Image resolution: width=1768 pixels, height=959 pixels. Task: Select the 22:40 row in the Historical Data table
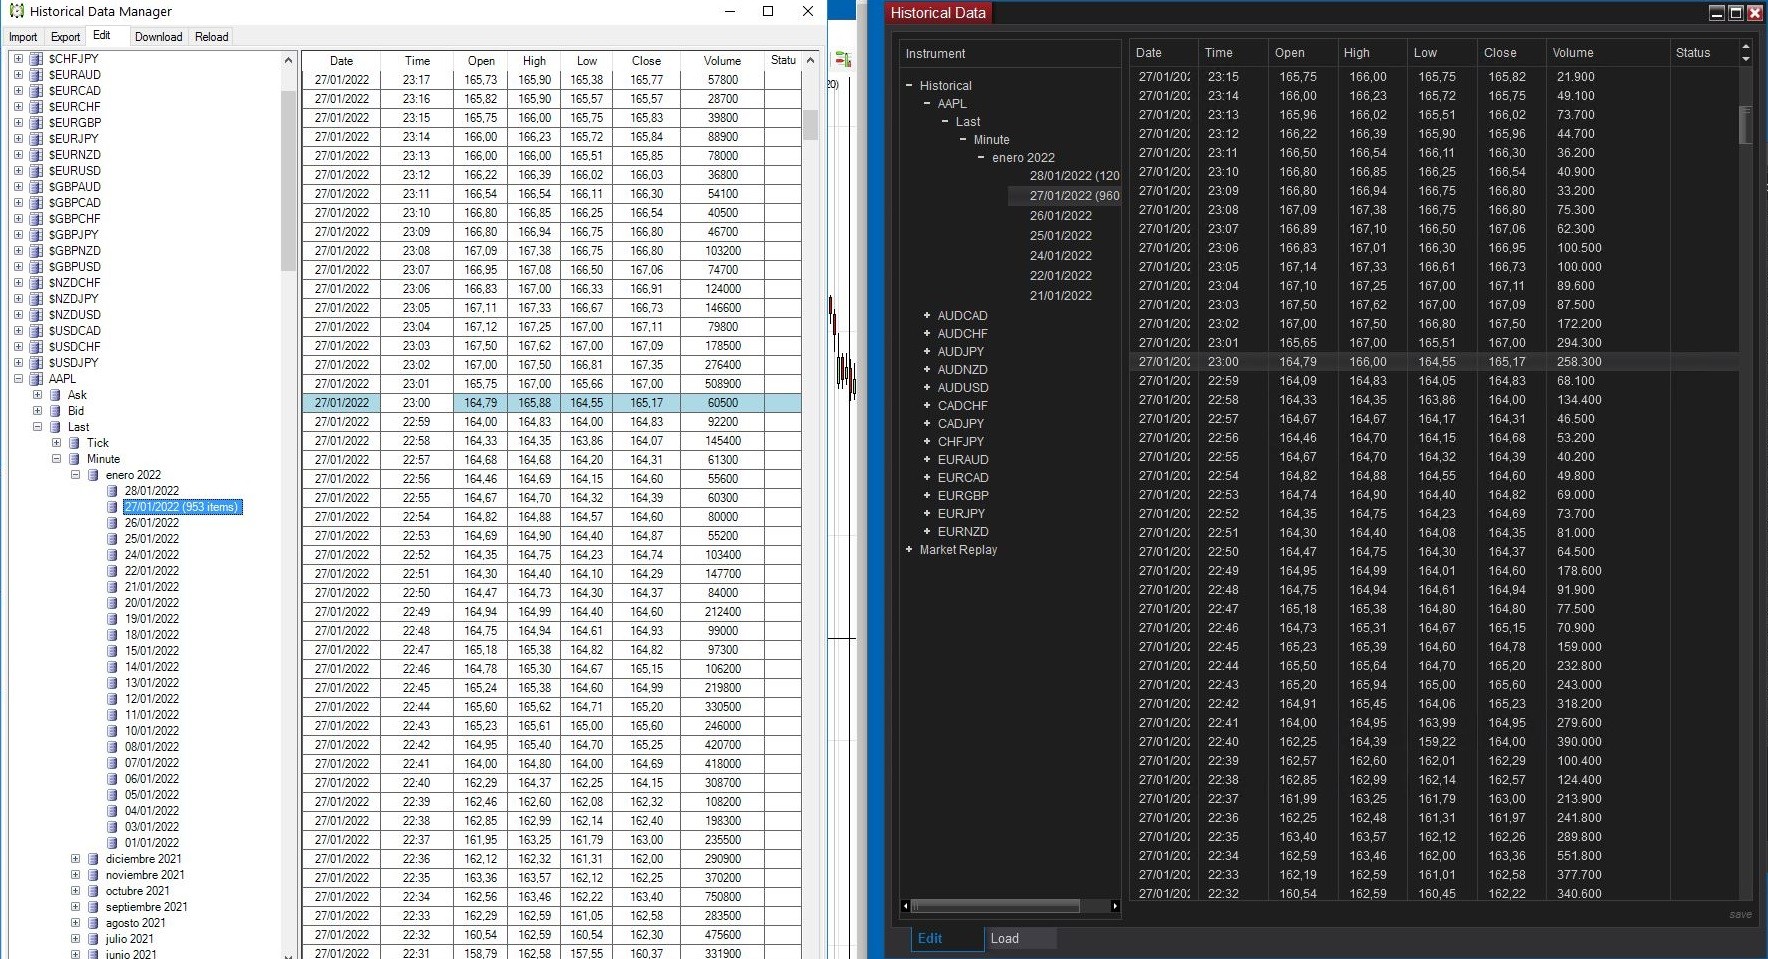tap(1435, 742)
